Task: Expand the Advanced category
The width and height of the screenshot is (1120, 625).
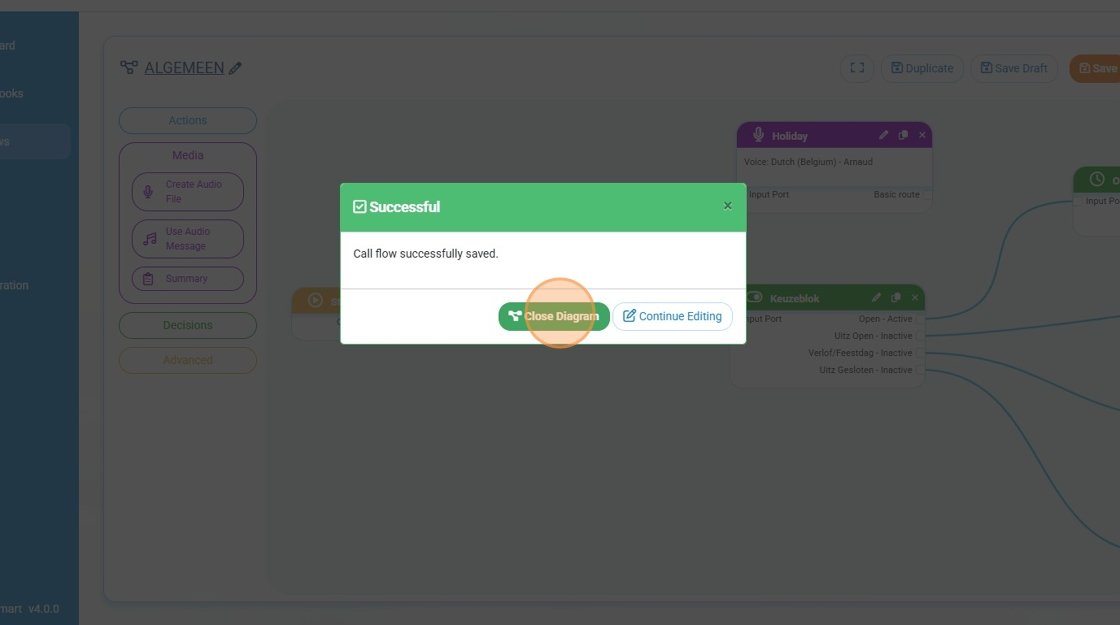Action: pos(188,360)
